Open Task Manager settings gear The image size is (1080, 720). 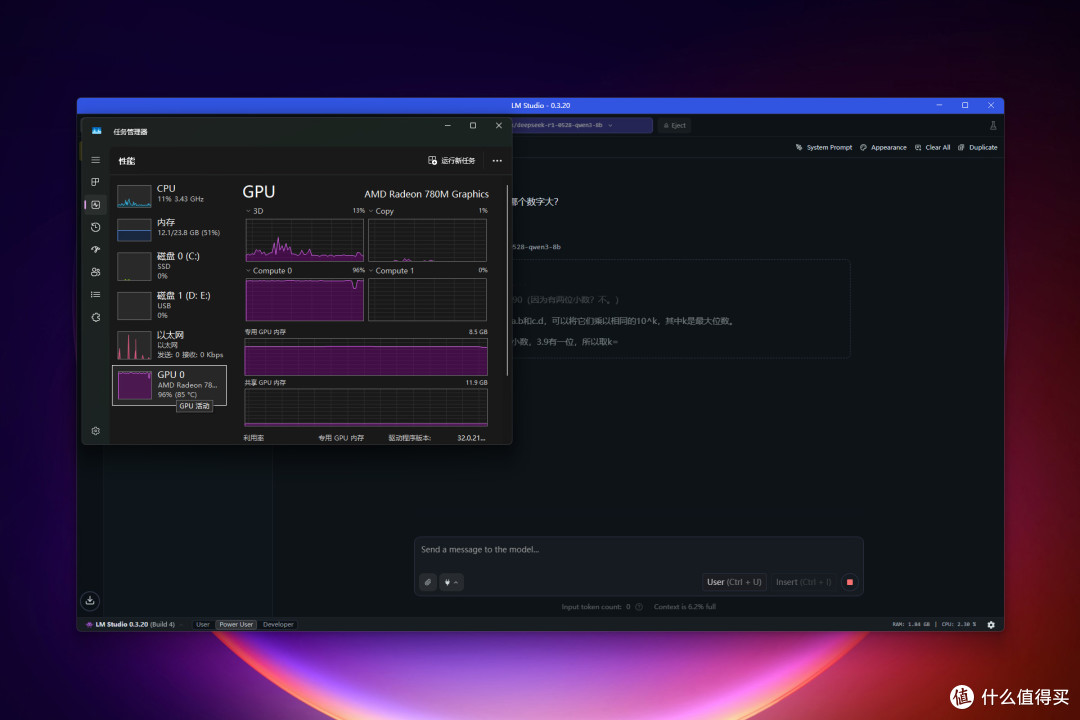(96, 431)
